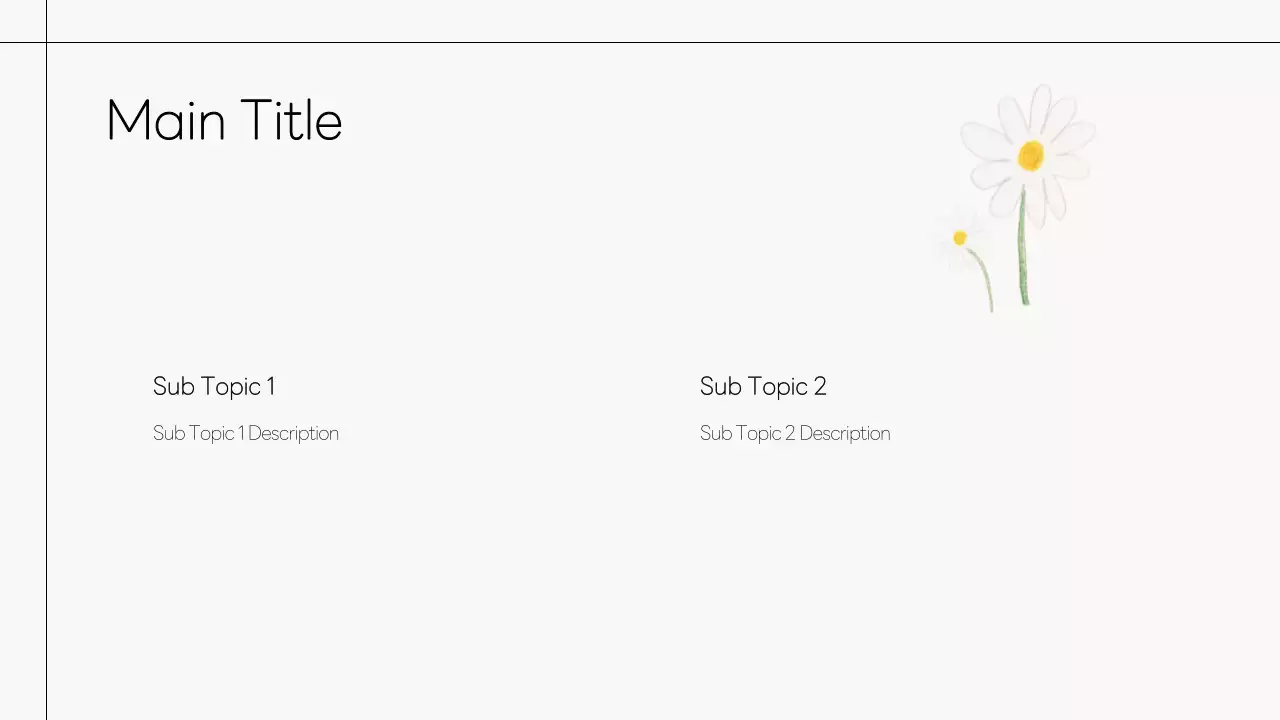Click the numeral "1" in Sub Topic 1 heading
Screen dimensions: 1280x720
(x=270, y=387)
